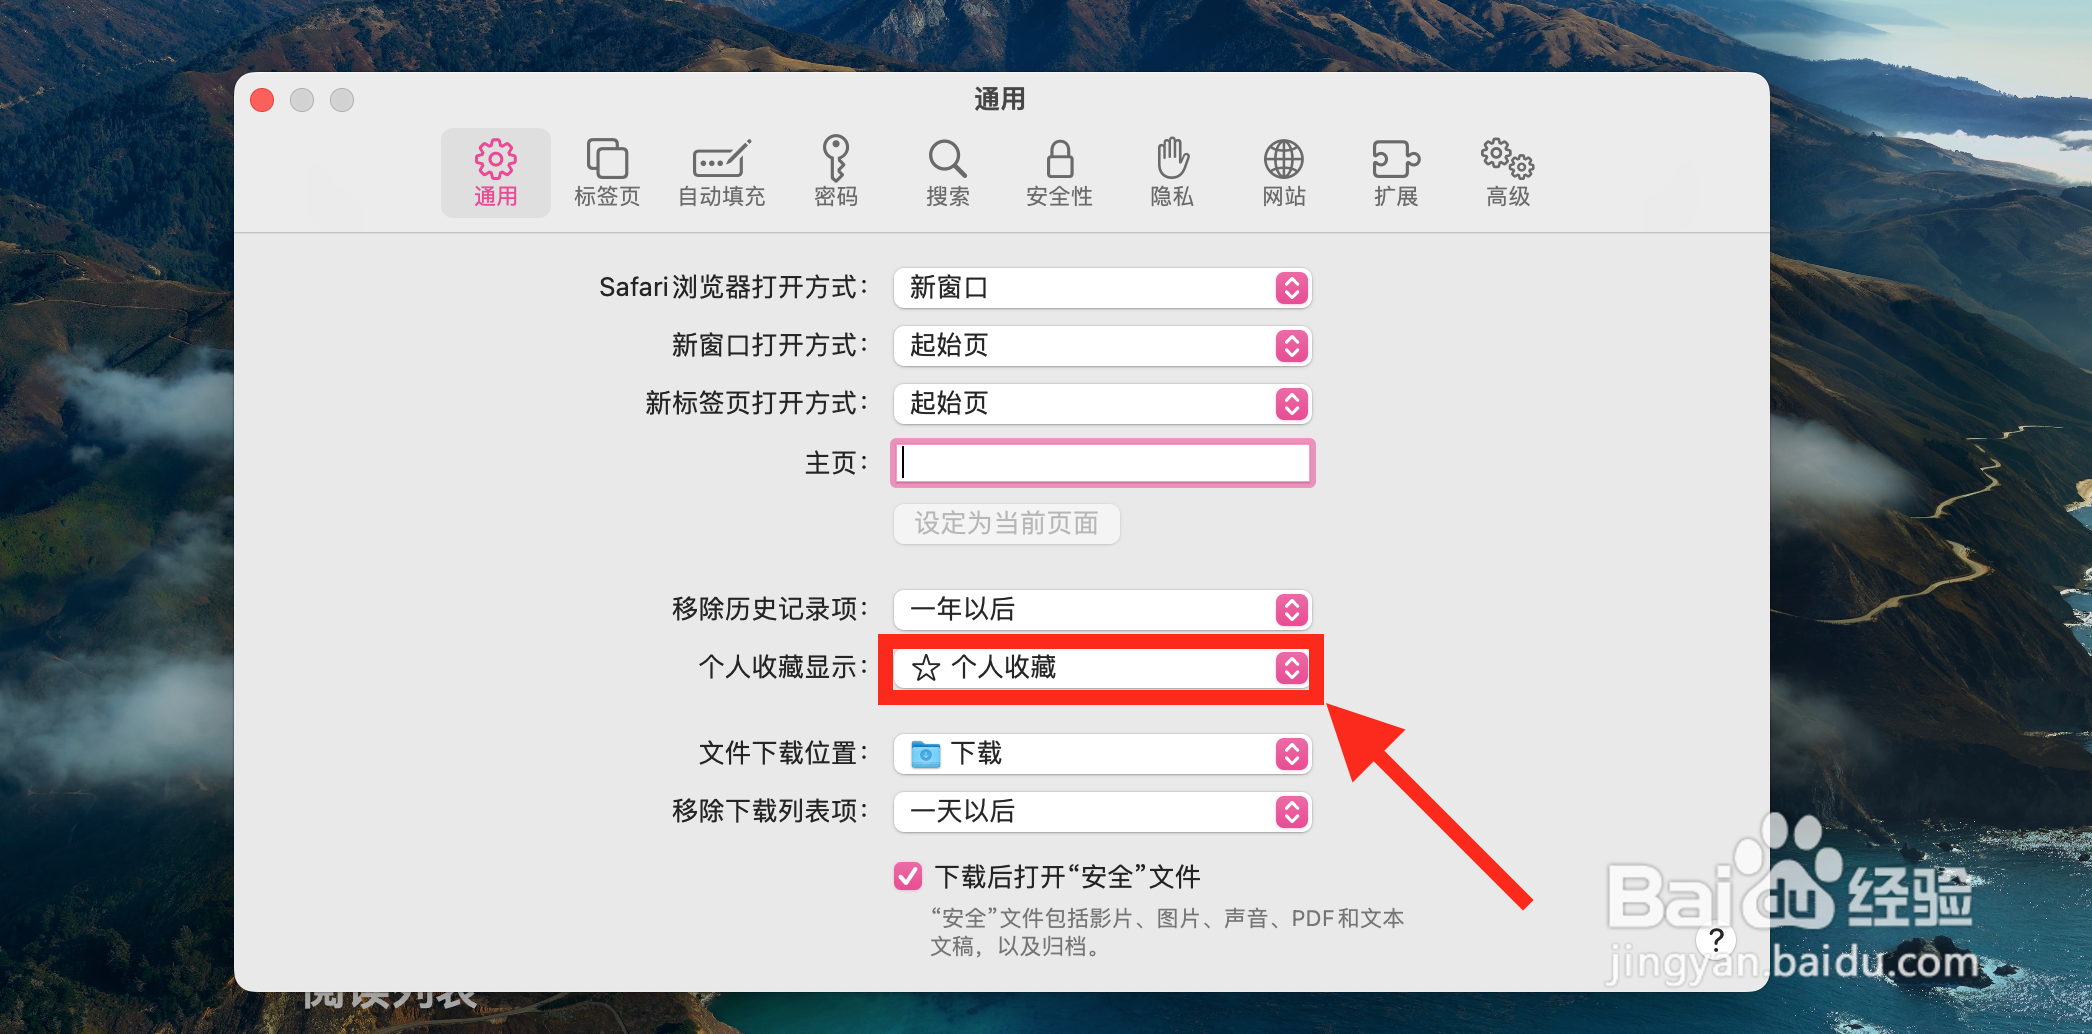Expand the 新标签页打开方式 dropdown

point(1102,404)
